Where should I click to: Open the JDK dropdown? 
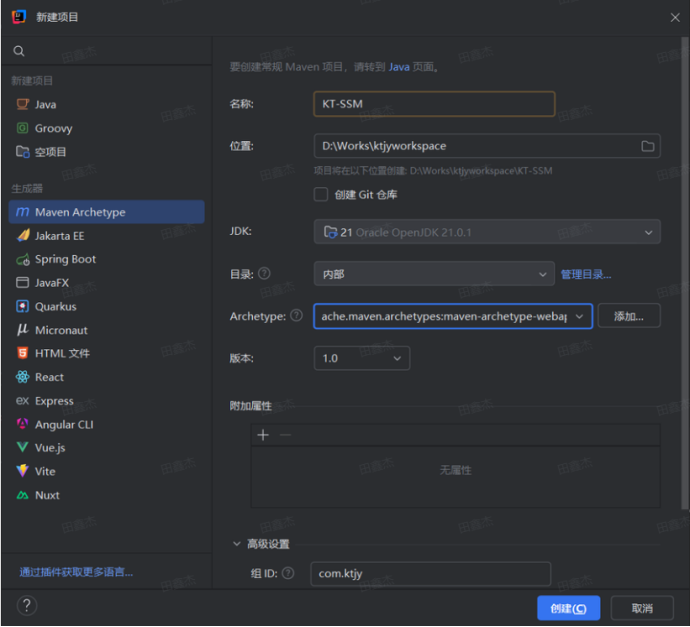pyautogui.click(x=487, y=232)
